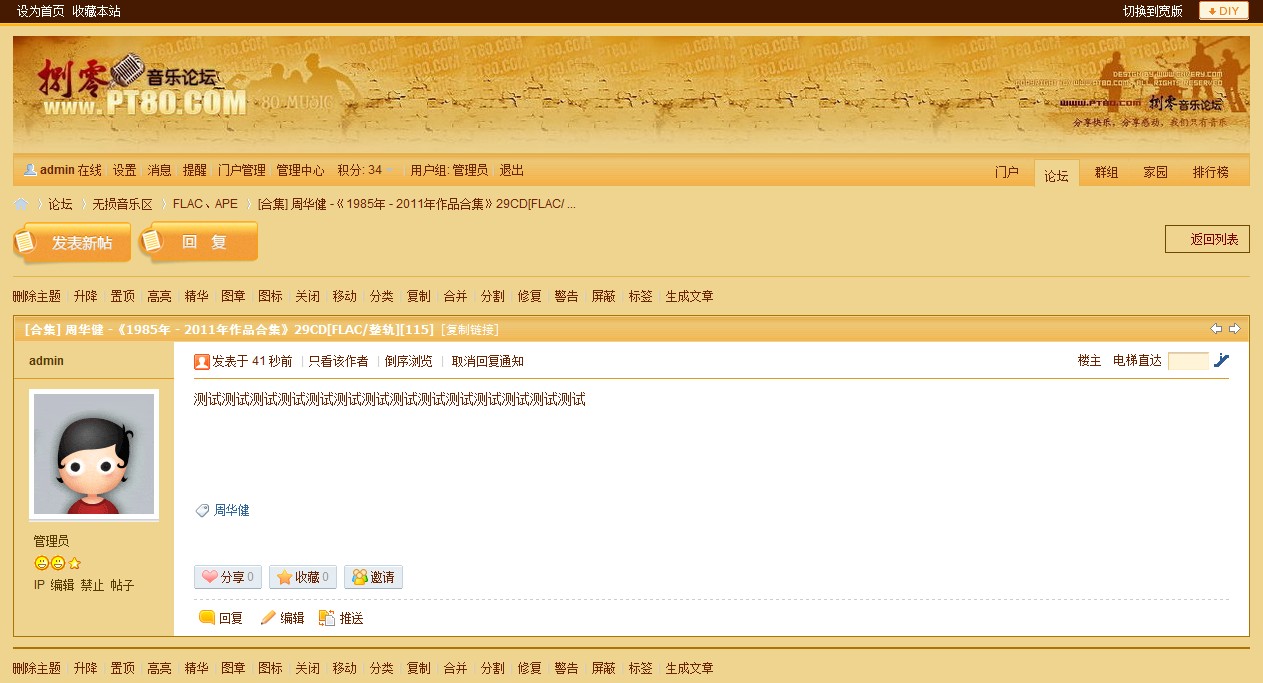
Task: Click the 发表新帖 new thread button
Action: 72,243
